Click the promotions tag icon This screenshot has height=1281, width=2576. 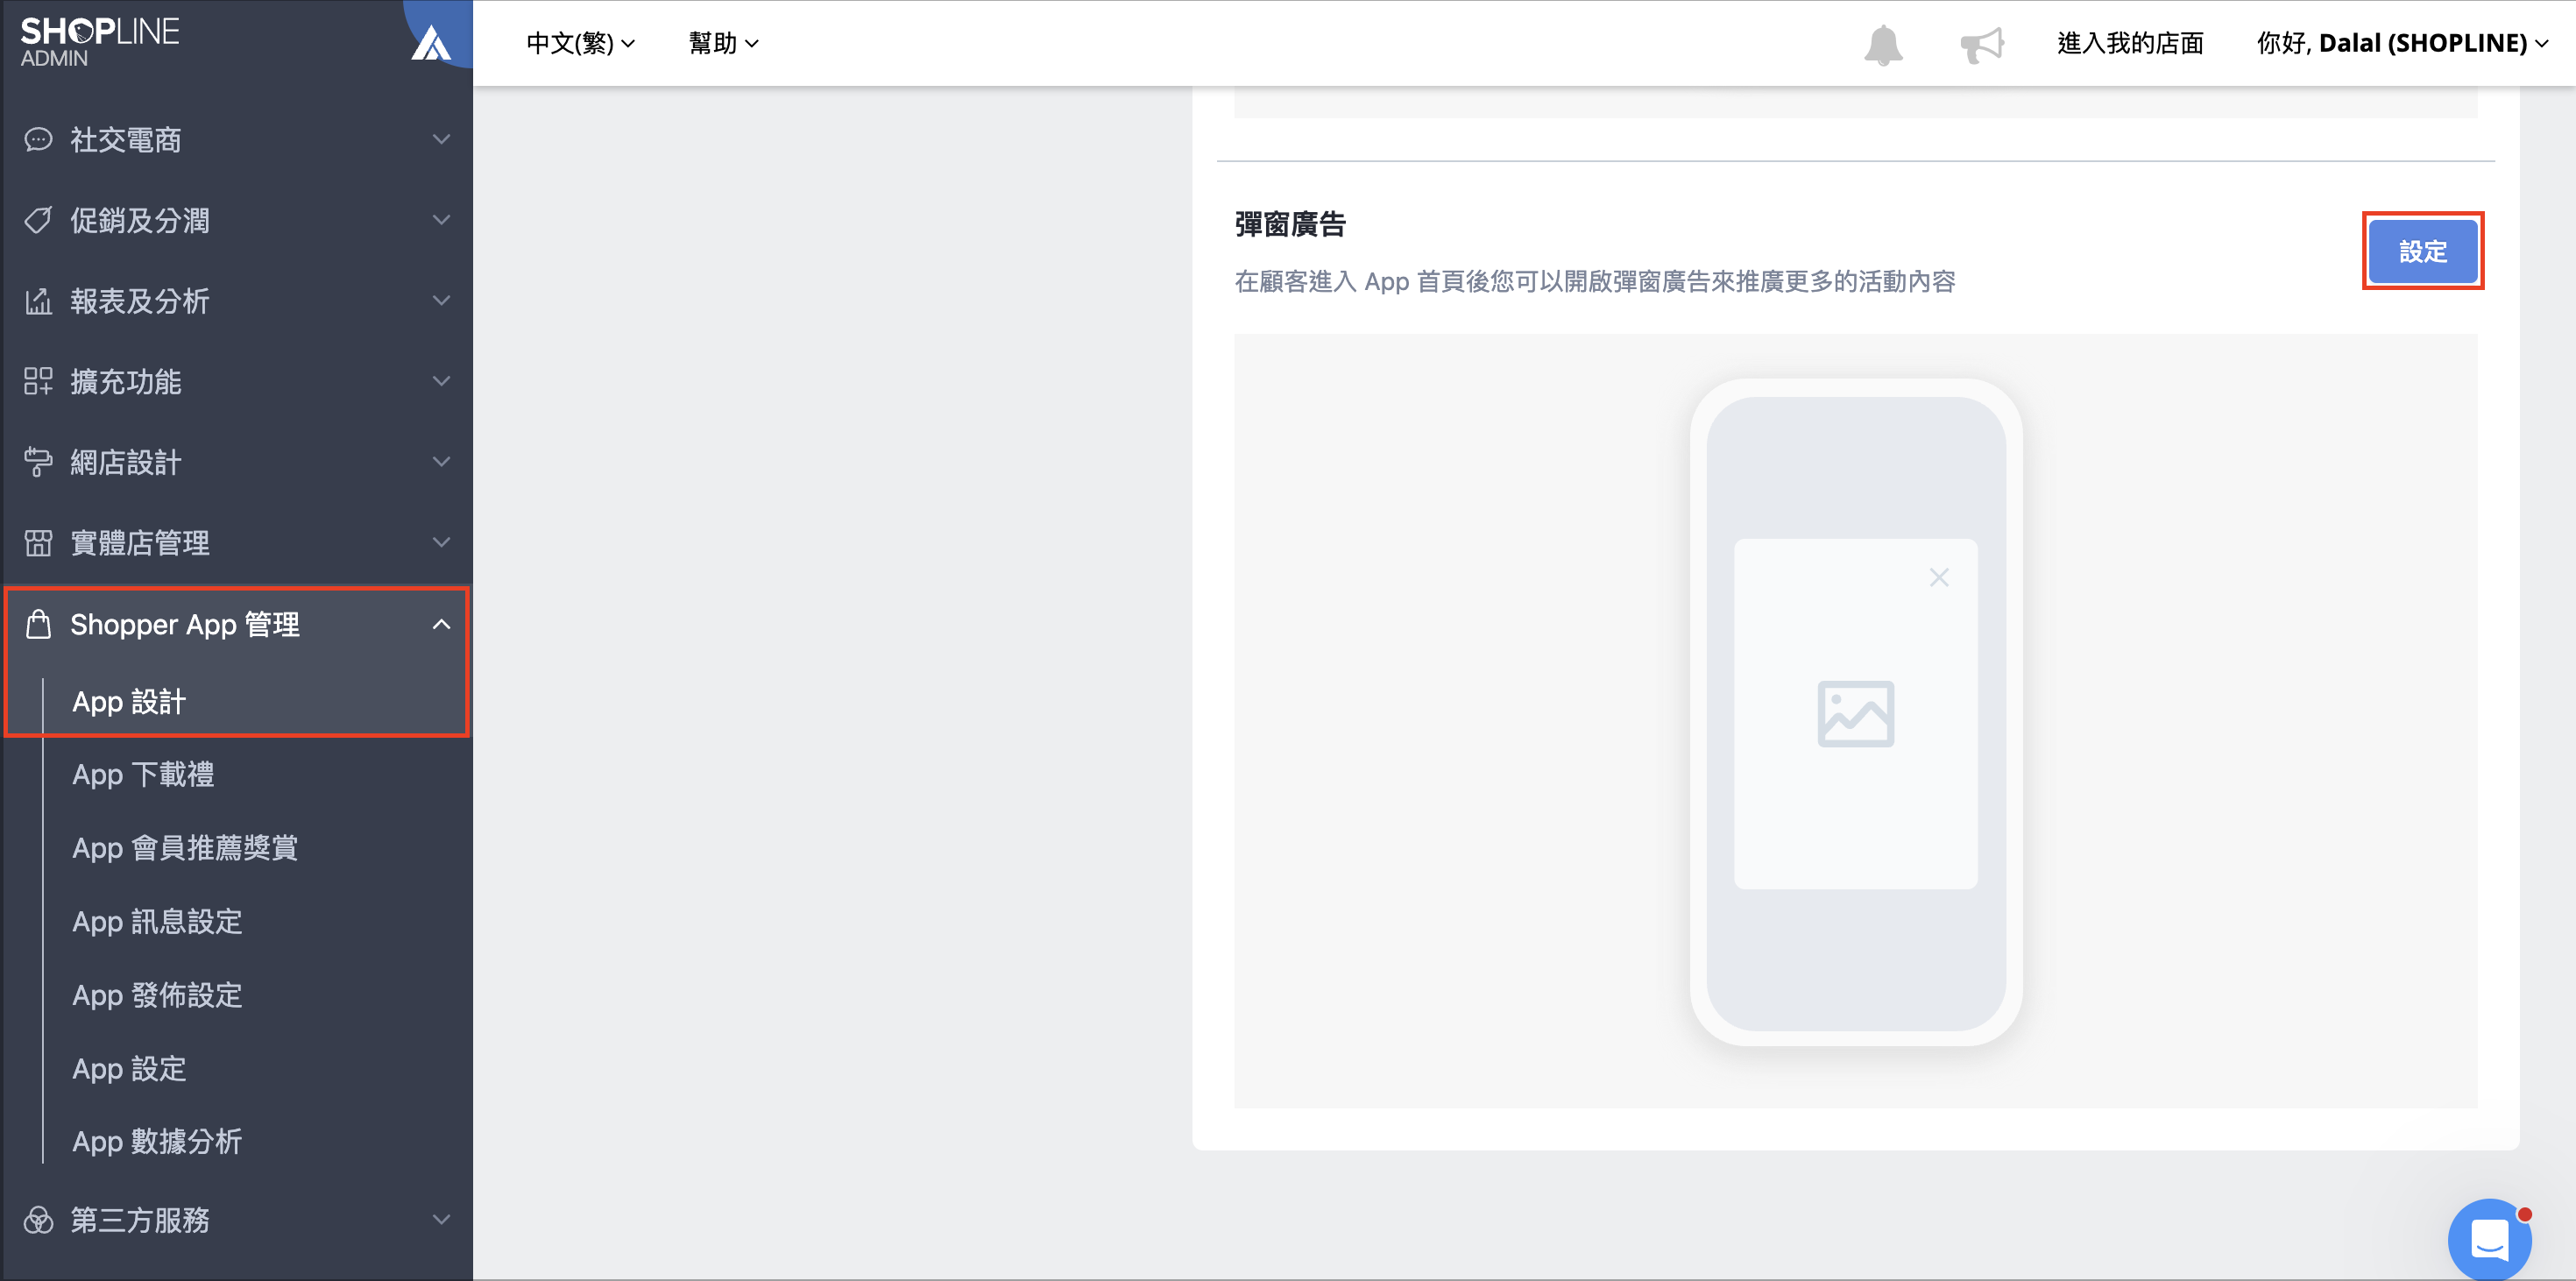click(x=38, y=220)
